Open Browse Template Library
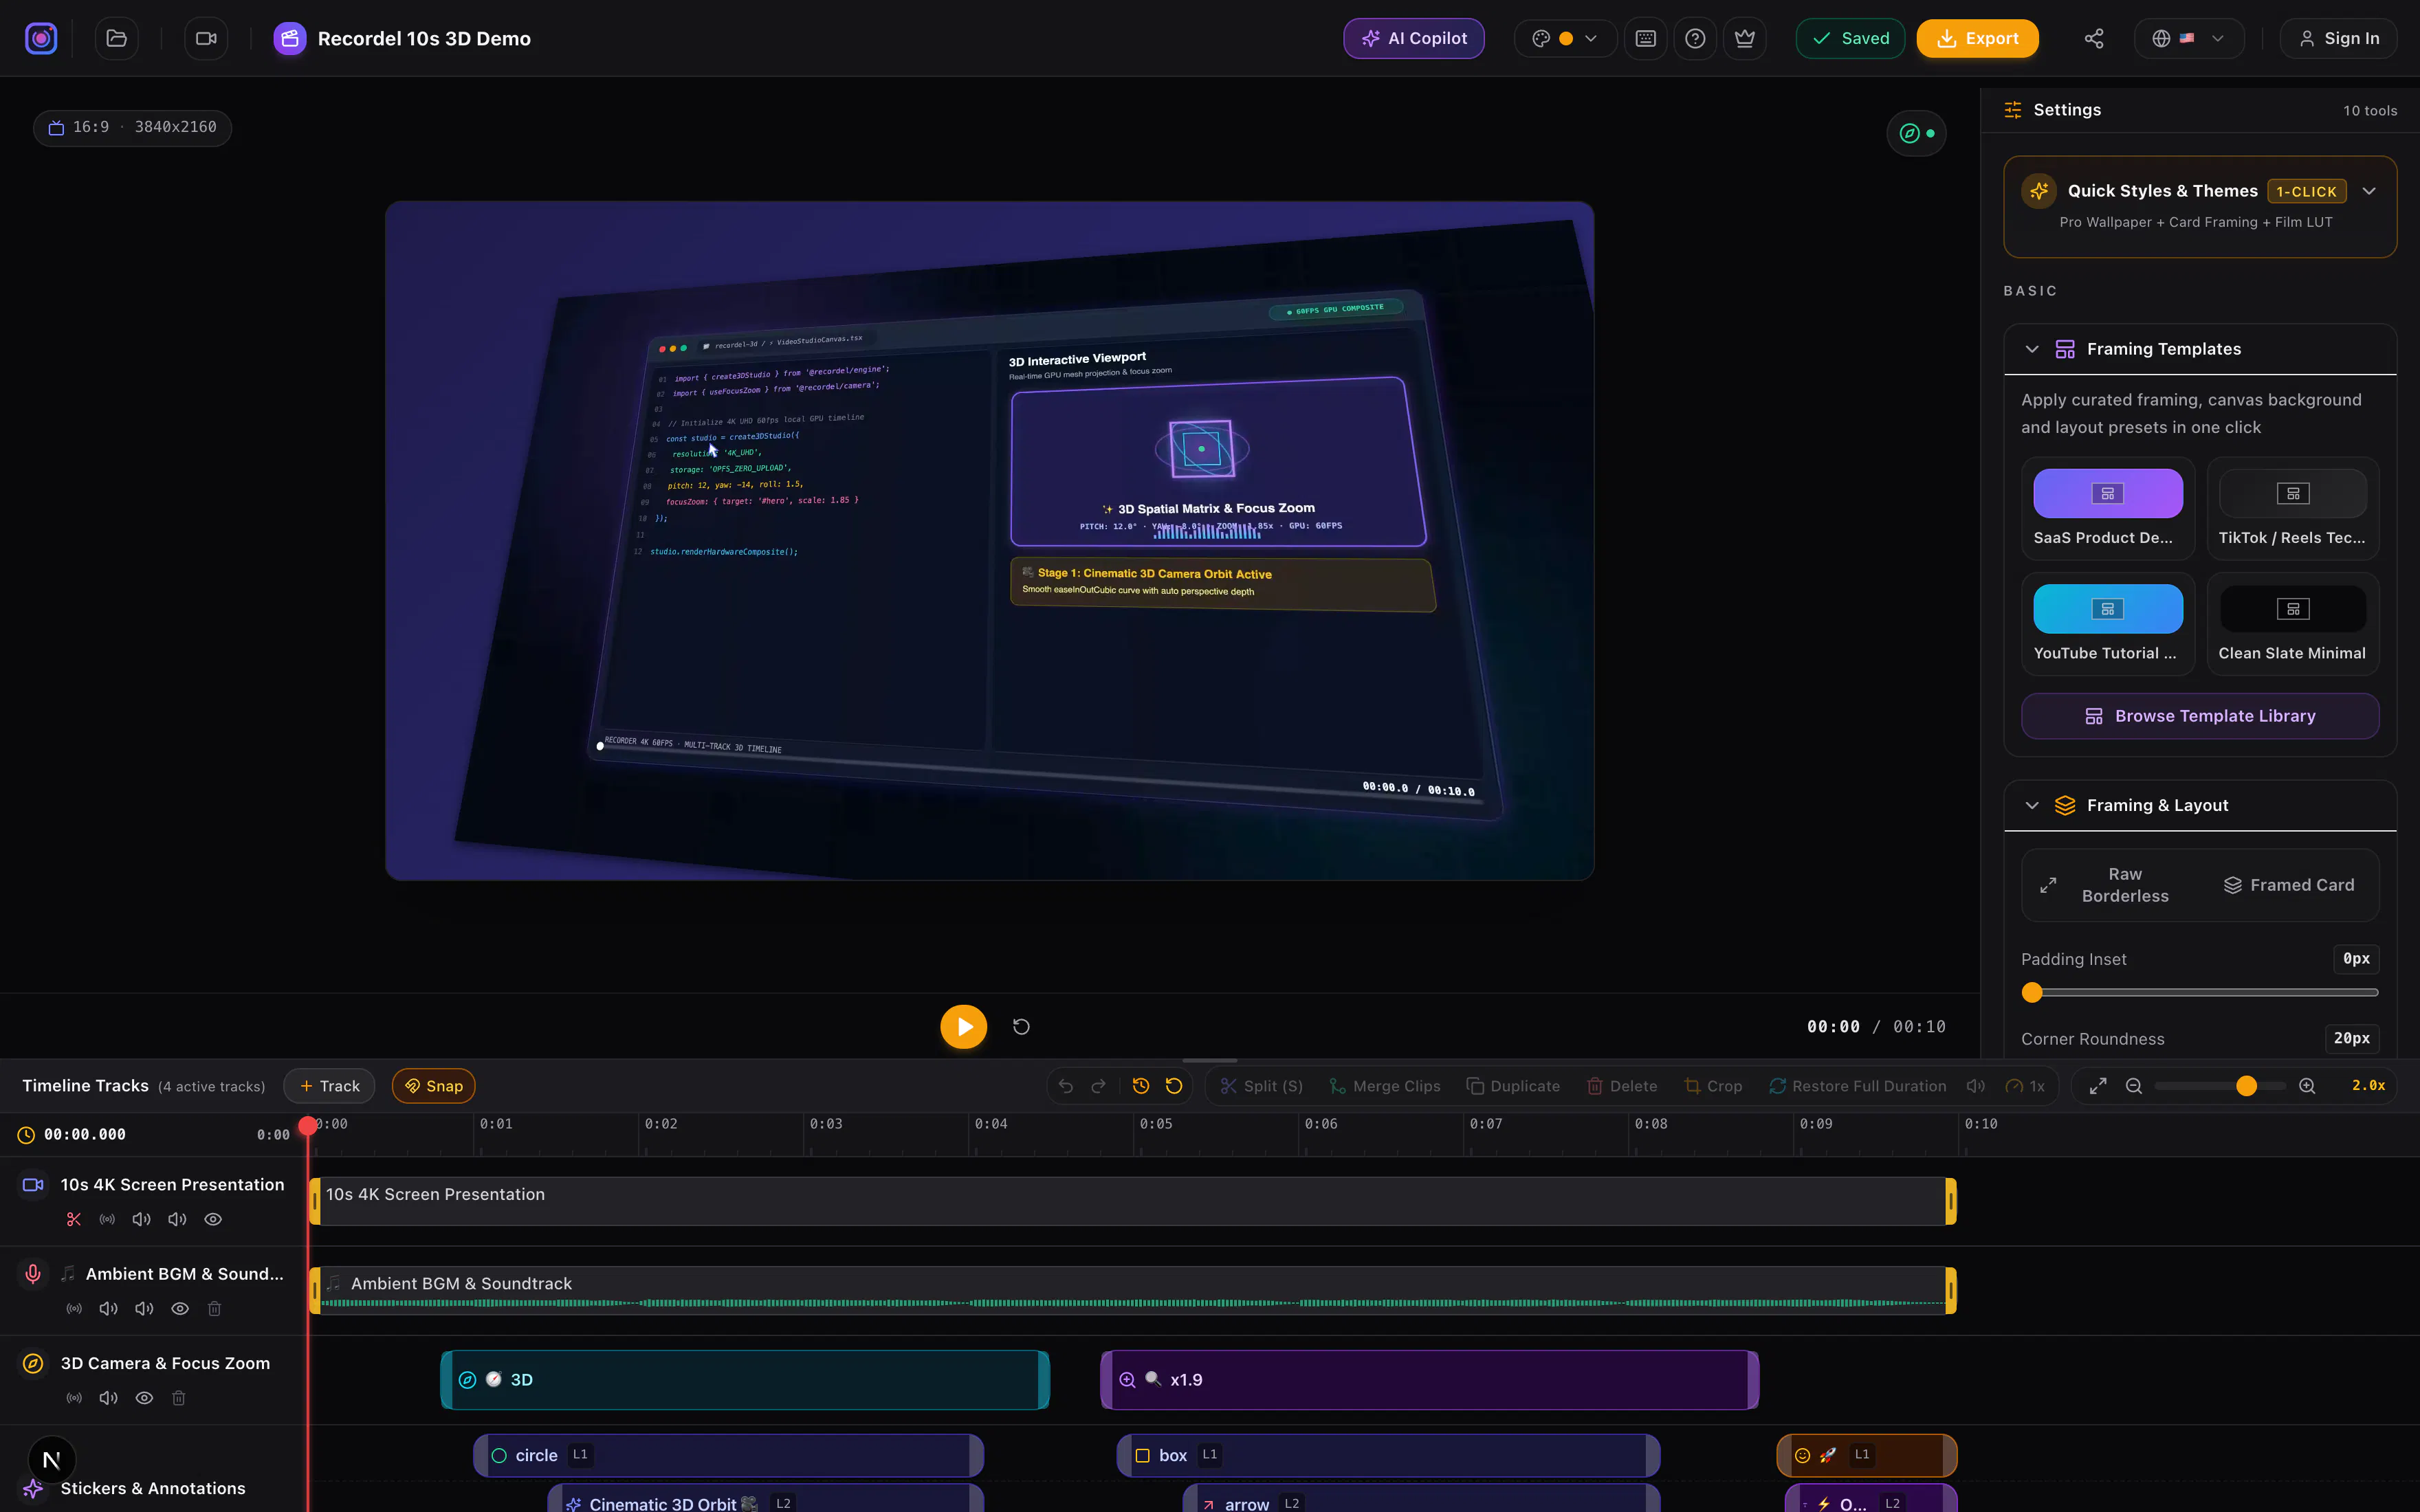The width and height of the screenshot is (2420, 1512). (2200, 716)
